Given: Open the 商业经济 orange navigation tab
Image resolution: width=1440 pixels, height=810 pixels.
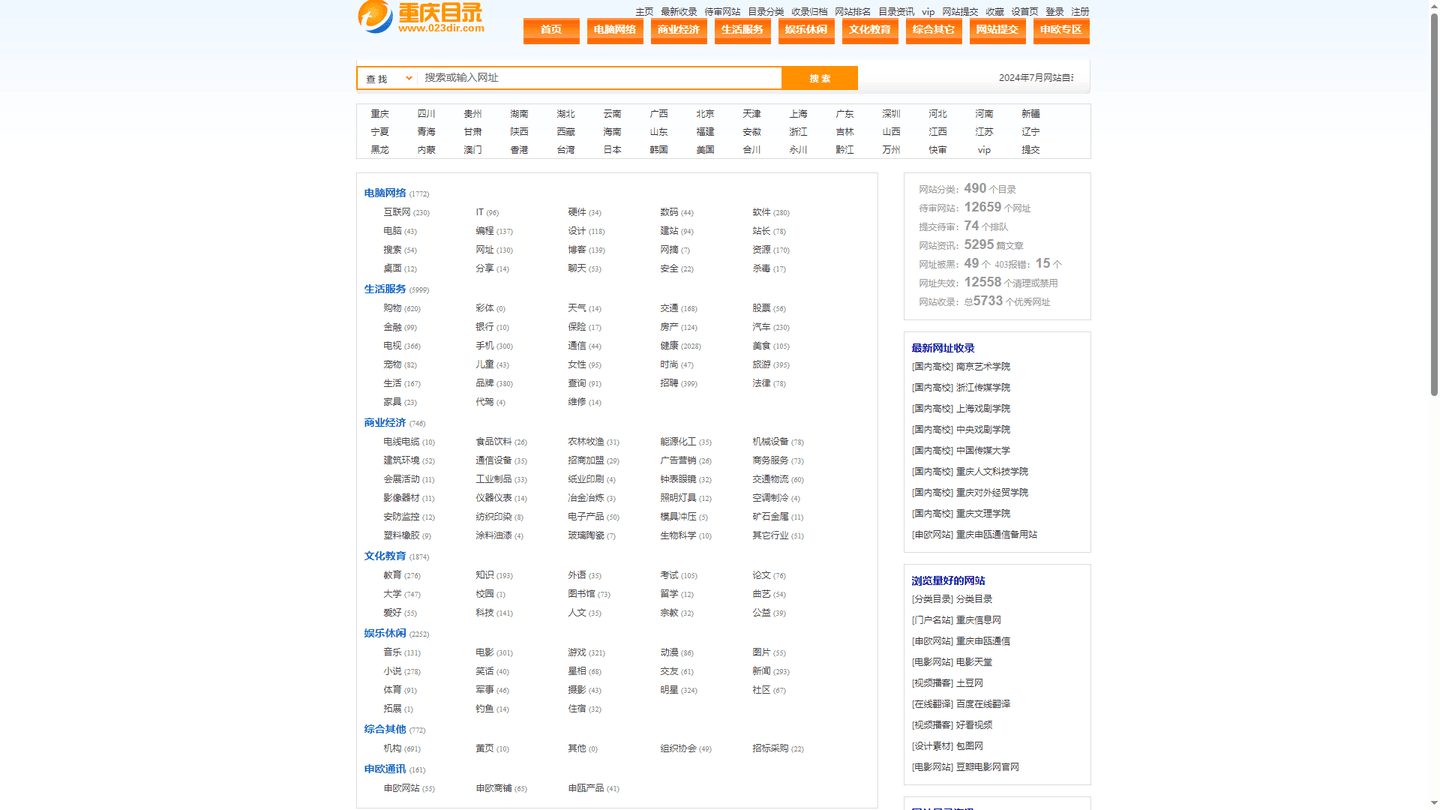Looking at the screenshot, I should pyautogui.click(x=678, y=30).
